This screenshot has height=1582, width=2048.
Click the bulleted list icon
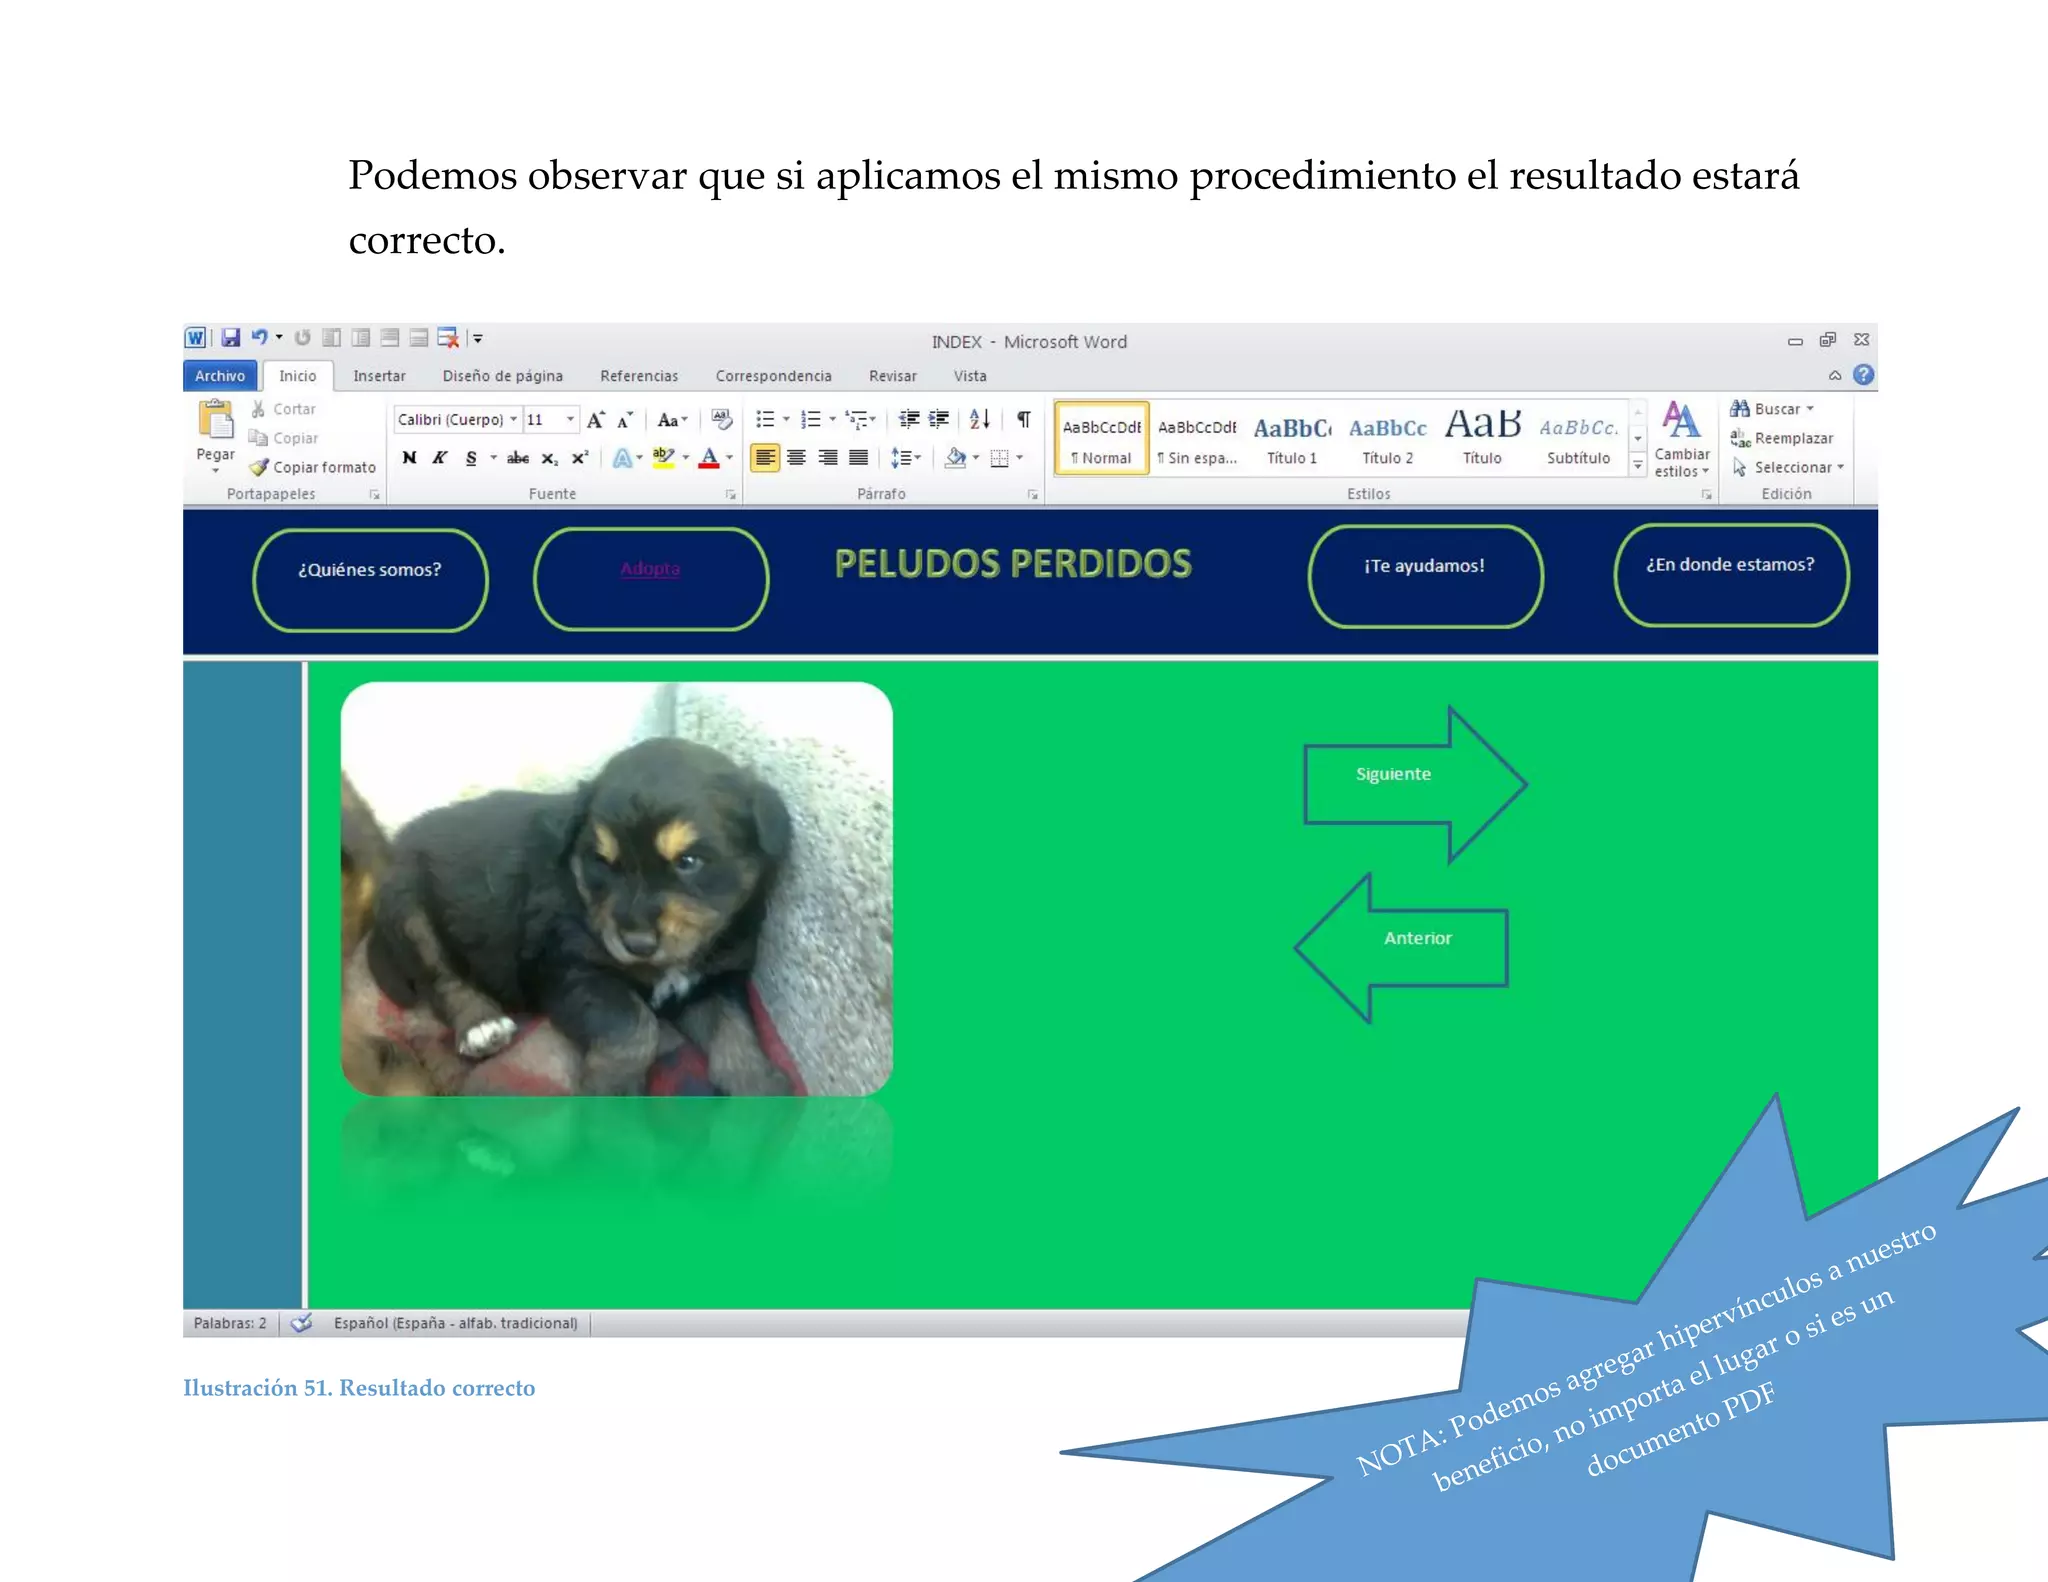click(765, 419)
